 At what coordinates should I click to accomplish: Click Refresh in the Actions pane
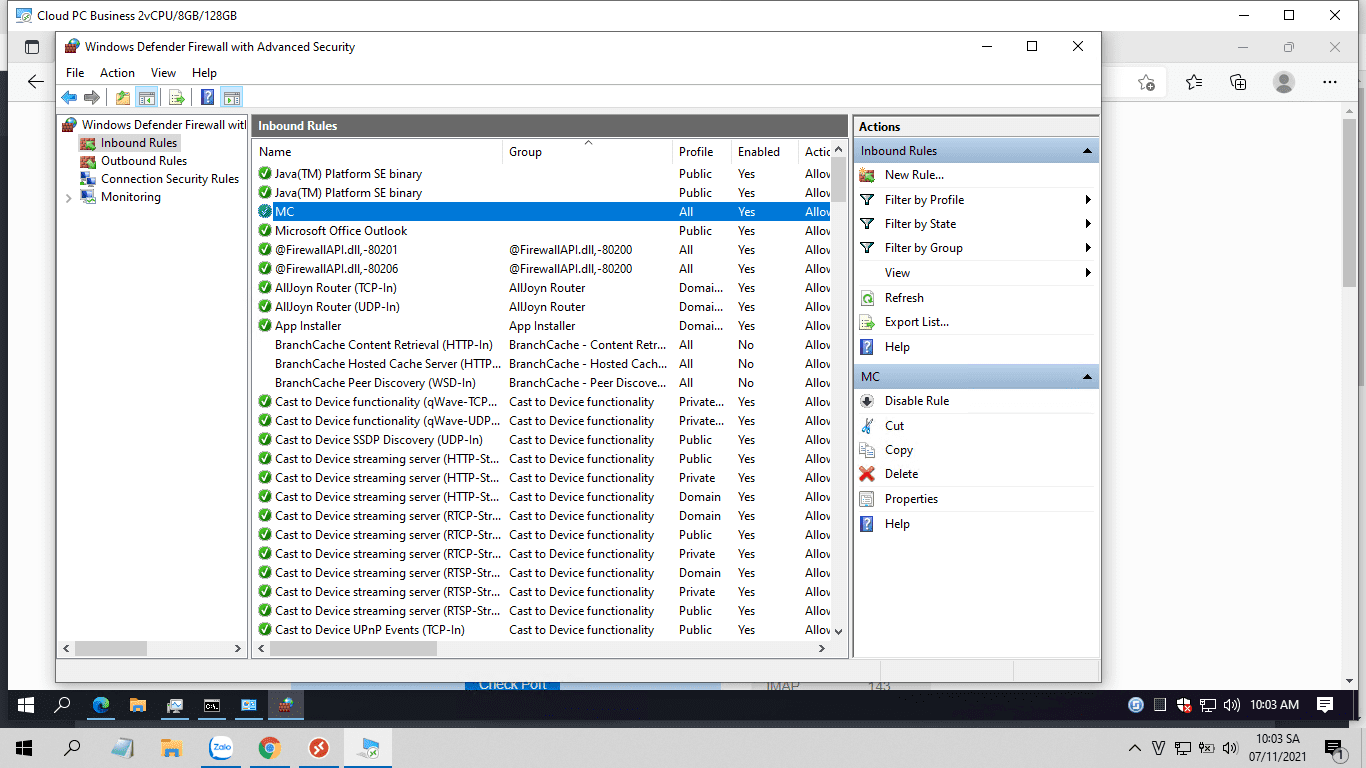[x=904, y=298]
